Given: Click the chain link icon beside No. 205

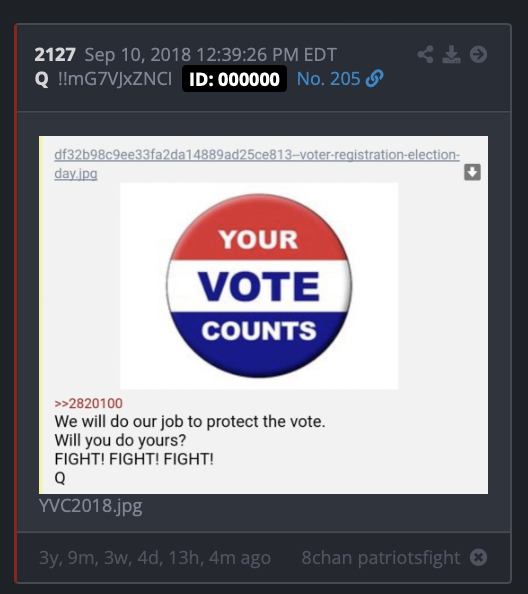Looking at the screenshot, I should click(x=374, y=79).
